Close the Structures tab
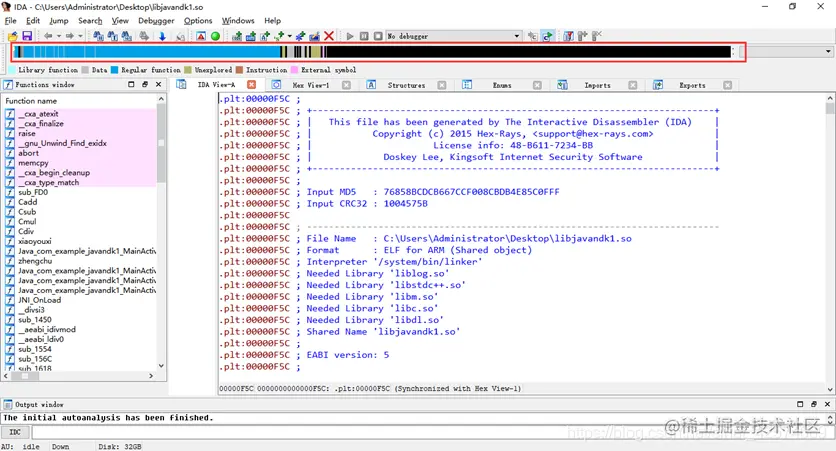The width and height of the screenshot is (836, 451). coord(442,85)
